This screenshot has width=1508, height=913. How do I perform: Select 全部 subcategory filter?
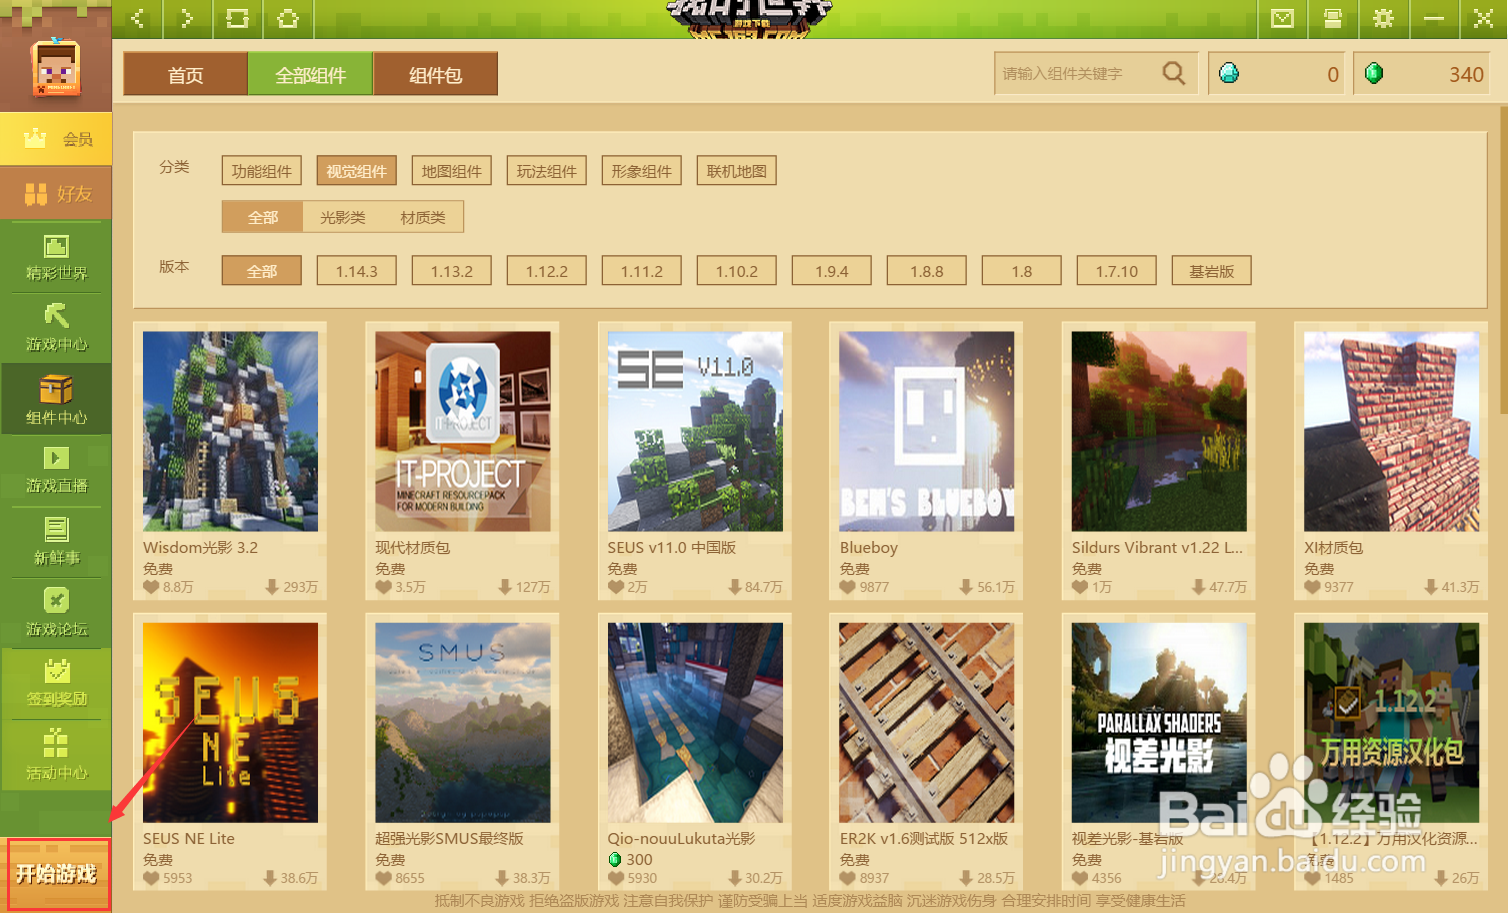pos(263,217)
